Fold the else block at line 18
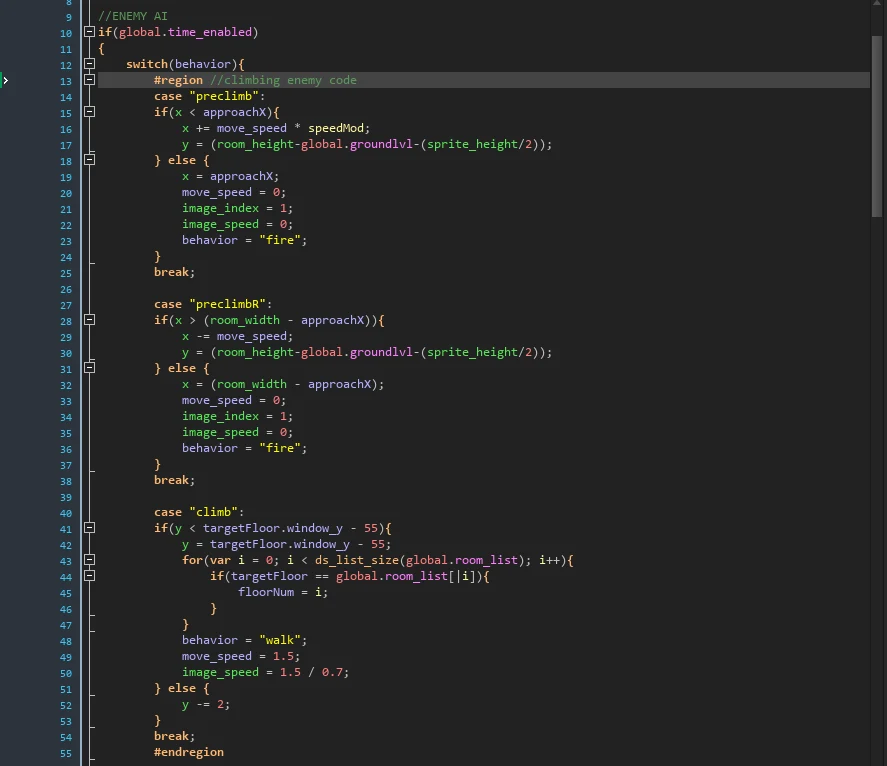This screenshot has width=887, height=766. point(89,160)
